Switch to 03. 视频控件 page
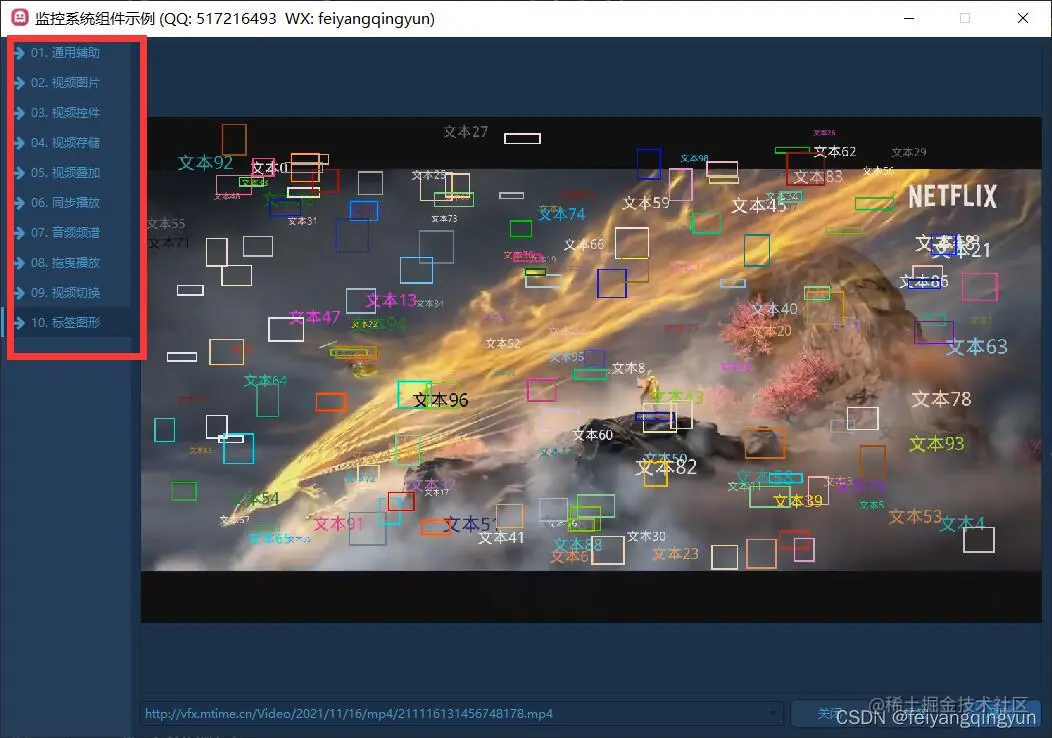The width and height of the screenshot is (1052, 738). pyautogui.click(x=66, y=113)
